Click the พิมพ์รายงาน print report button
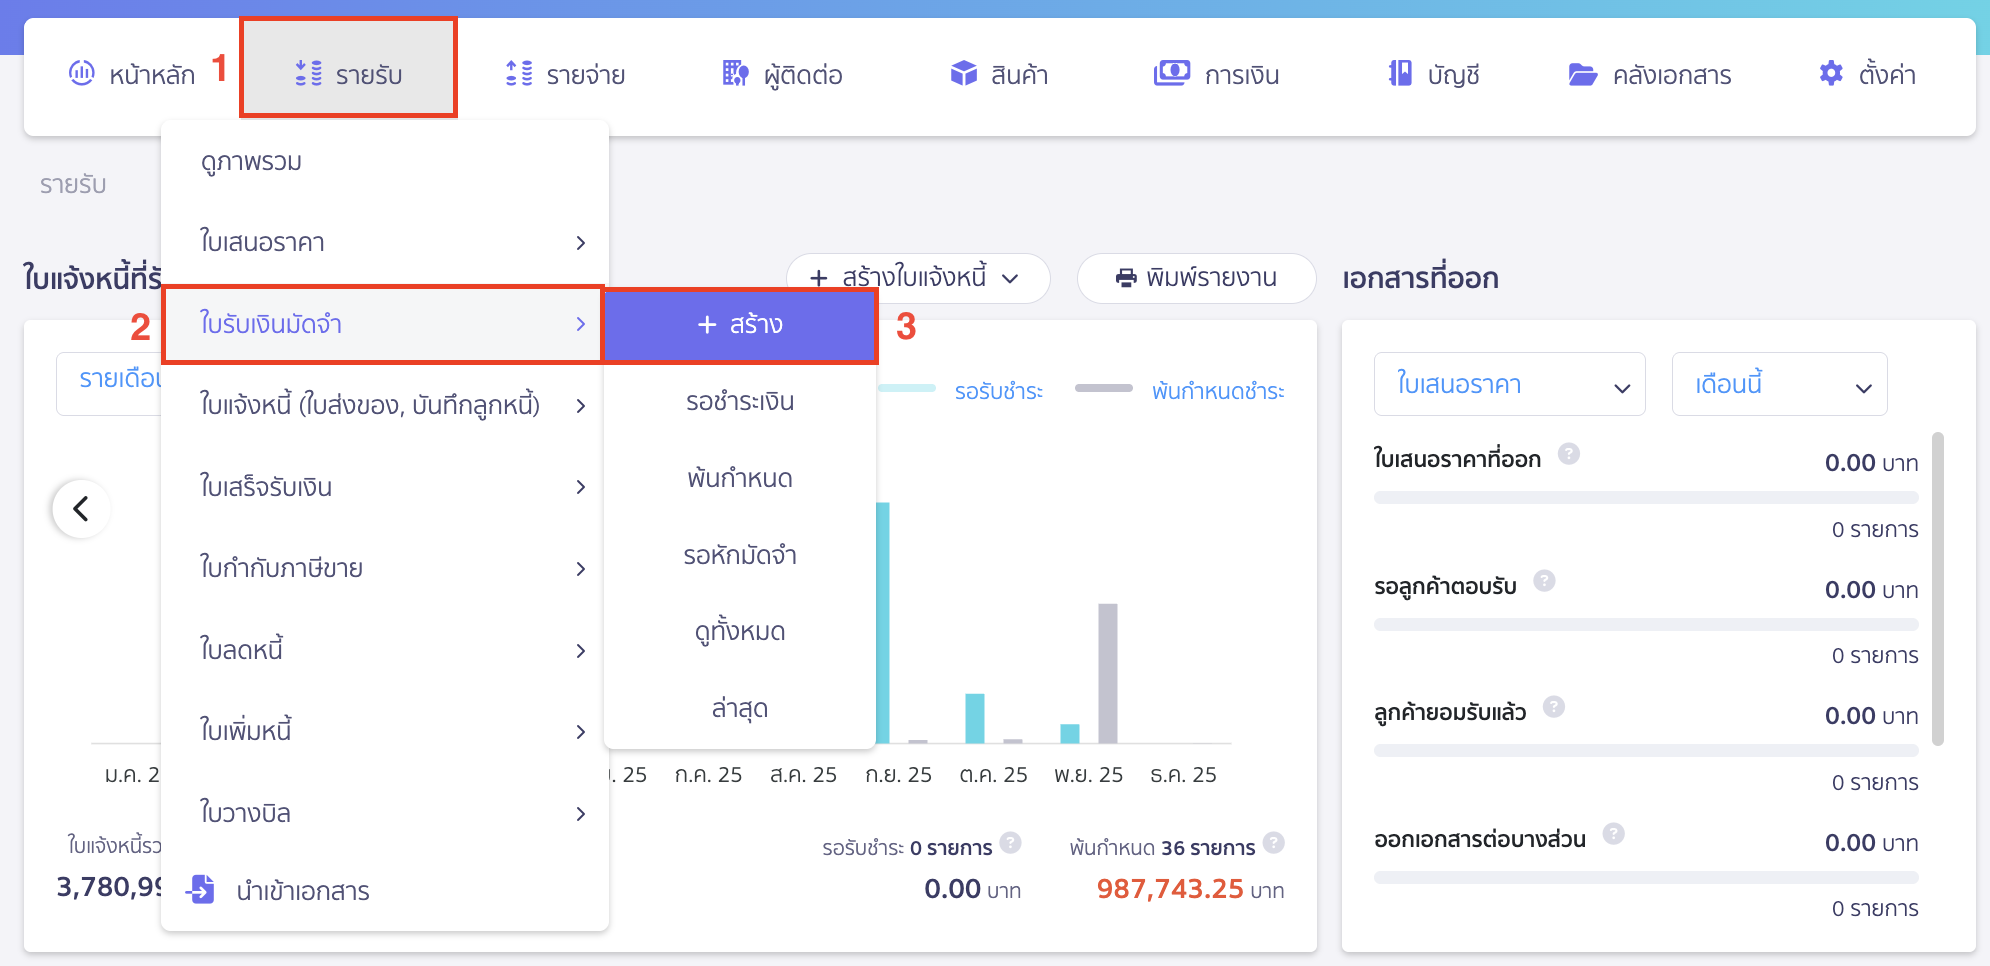 pos(1196,278)
